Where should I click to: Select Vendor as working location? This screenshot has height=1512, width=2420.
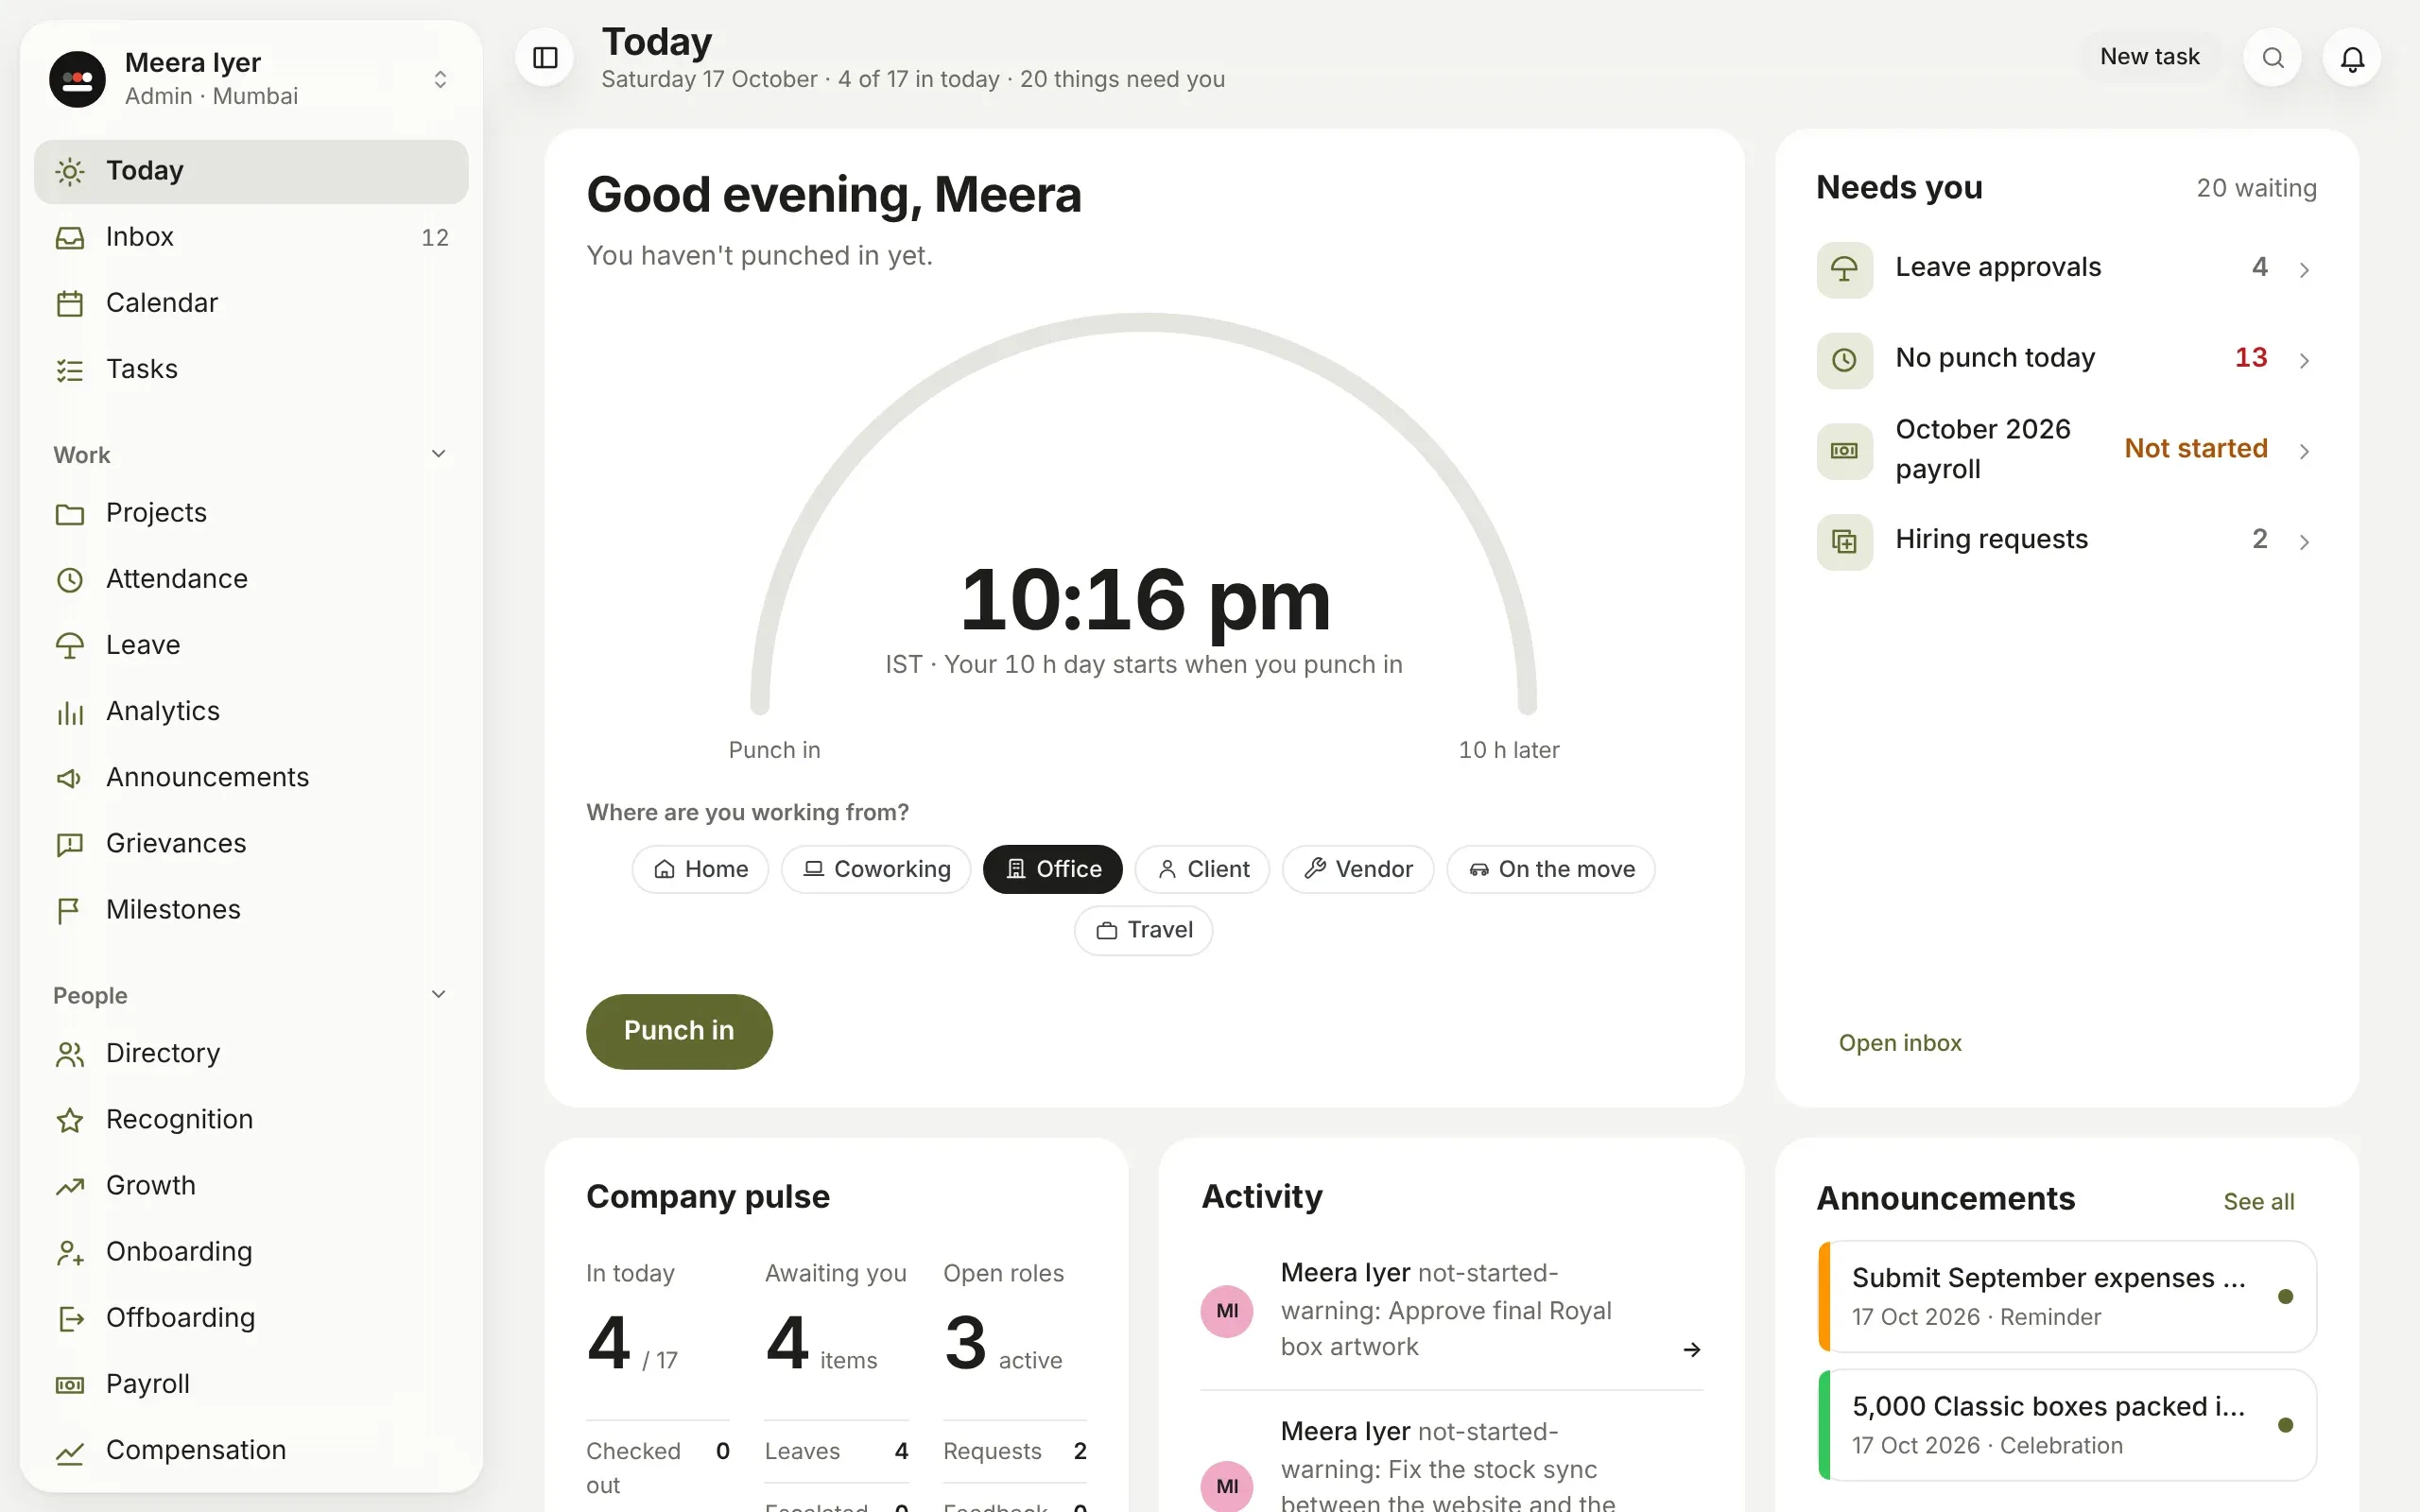[x=1358, y=869]
